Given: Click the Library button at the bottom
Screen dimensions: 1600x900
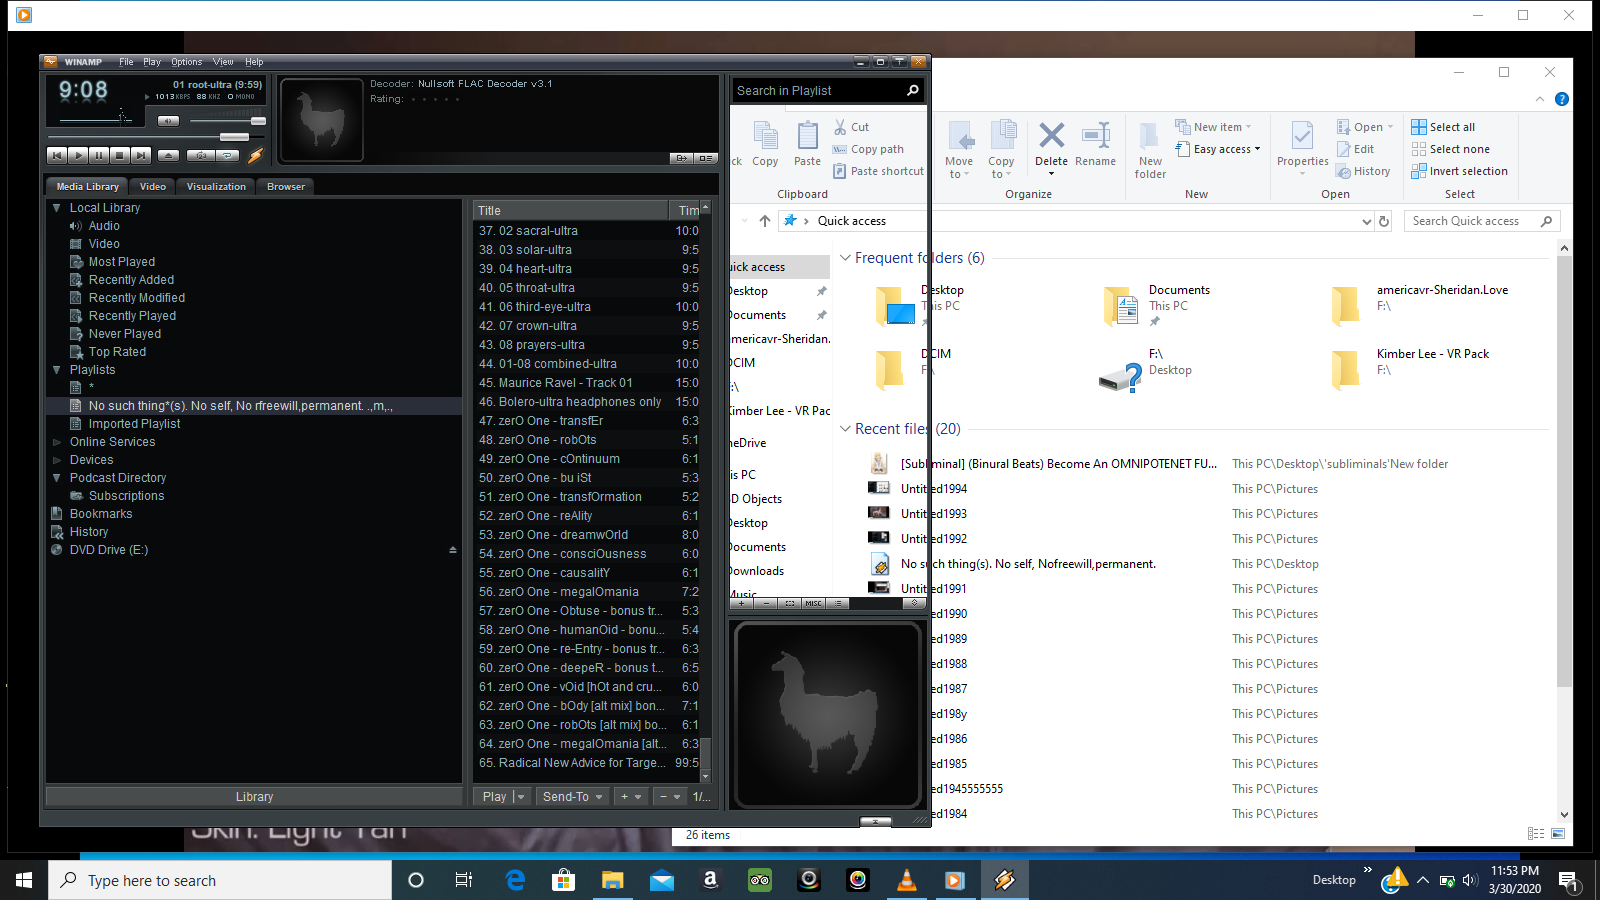Looking at the screenshot, I should point(254,797).
